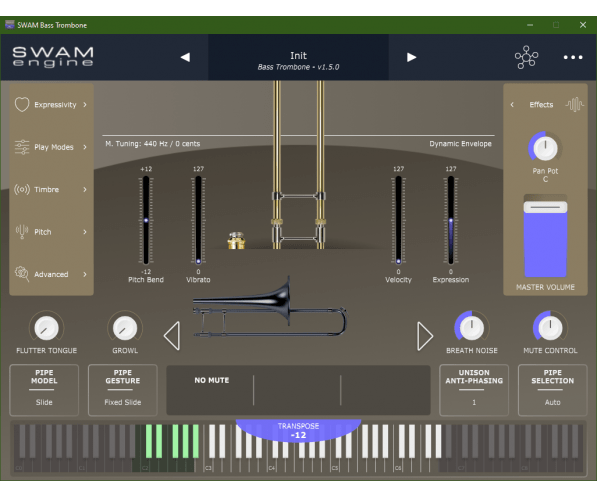Click the Flutter Tongue knob
Image resolution: width=597 pixels, height=497 pixels.
46,328
